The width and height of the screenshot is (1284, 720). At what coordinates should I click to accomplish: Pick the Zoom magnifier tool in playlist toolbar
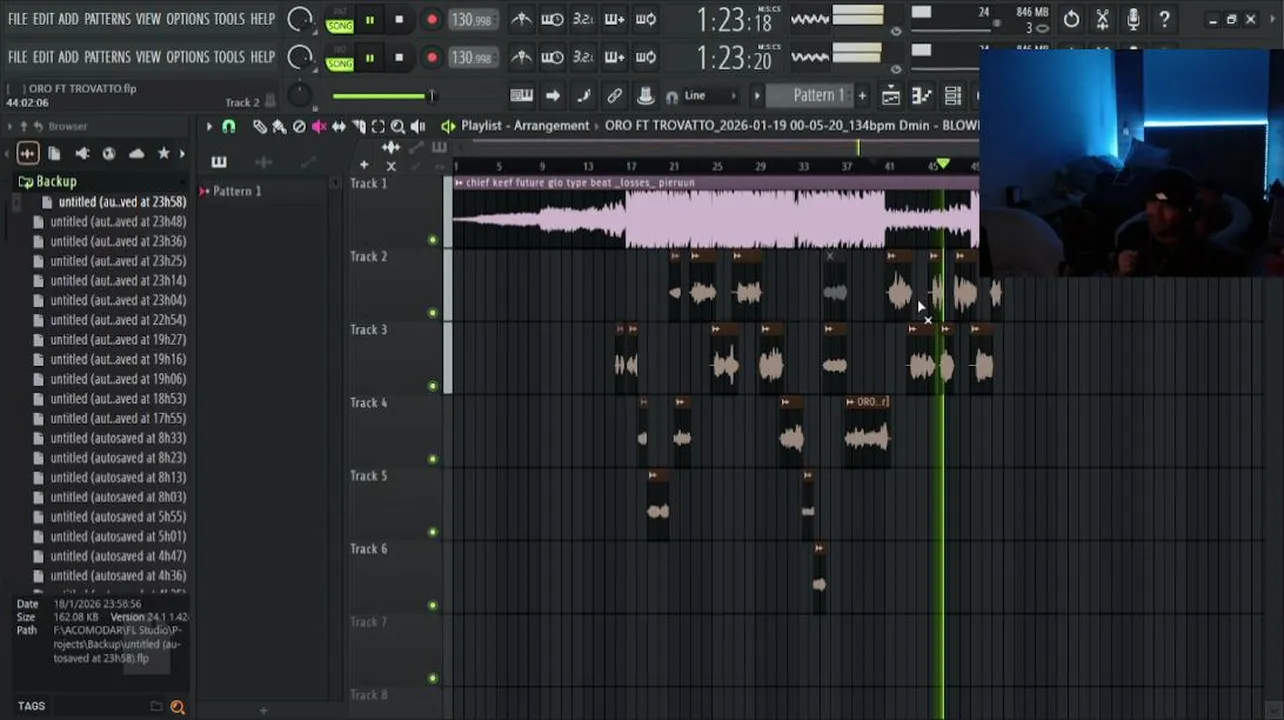click(398, 127)
